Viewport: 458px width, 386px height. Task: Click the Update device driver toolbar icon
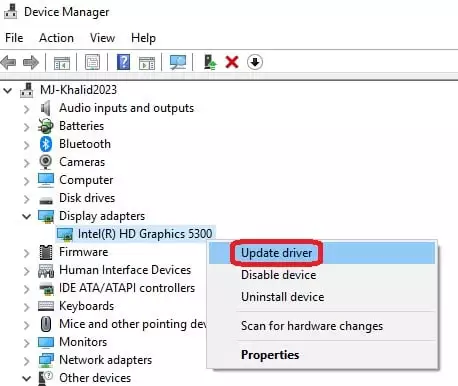coord(210,62)
